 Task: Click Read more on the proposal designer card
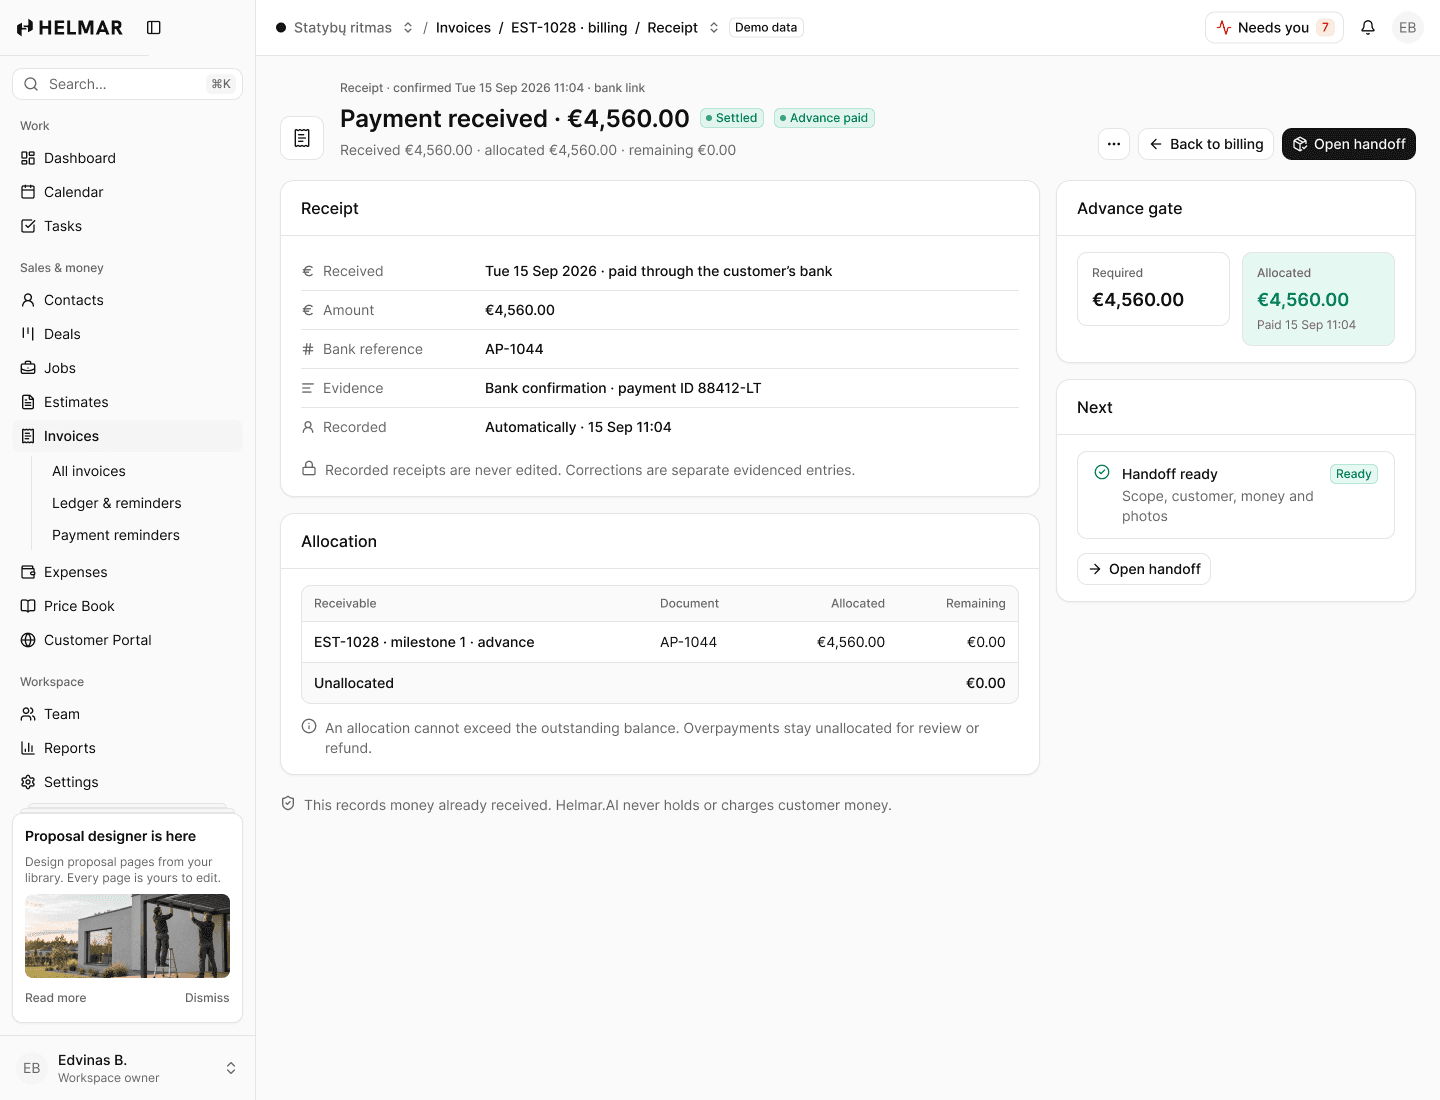[x=56, y=998]
